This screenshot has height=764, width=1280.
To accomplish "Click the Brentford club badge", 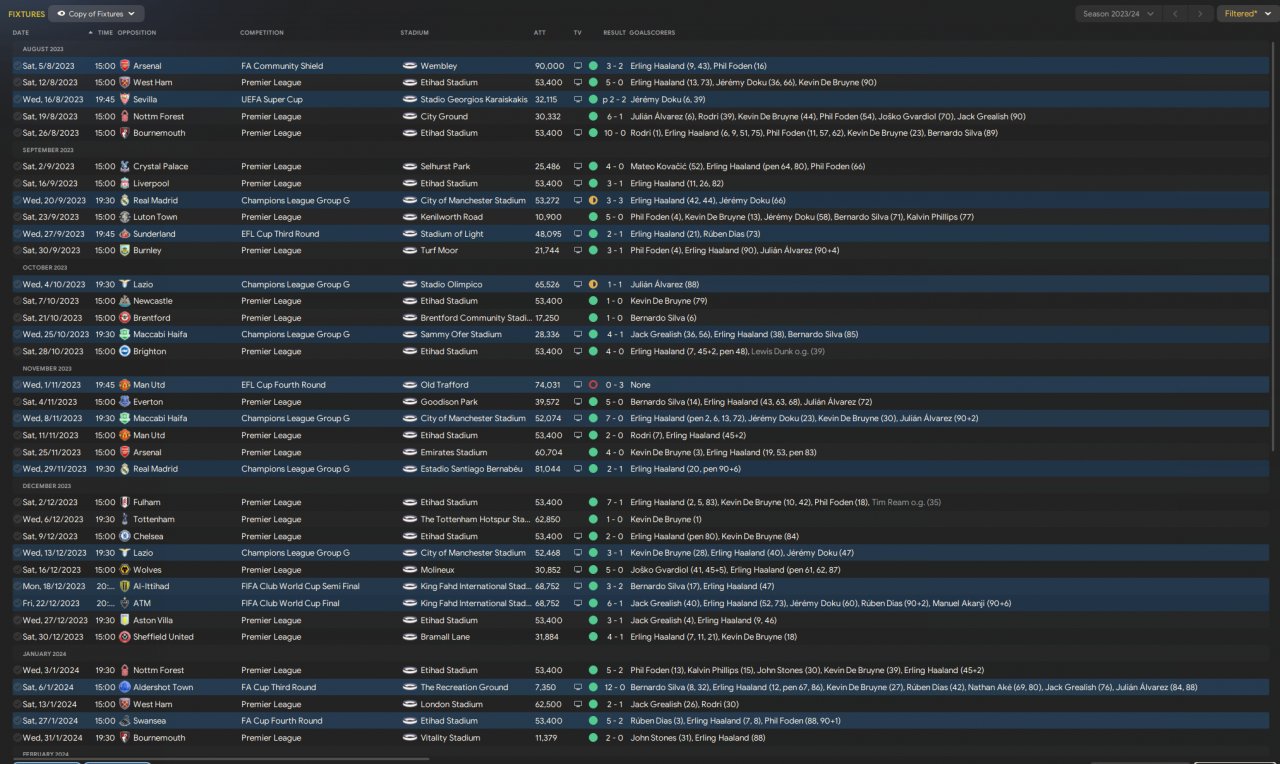I will pyautogui.click(x=124, y=318).
